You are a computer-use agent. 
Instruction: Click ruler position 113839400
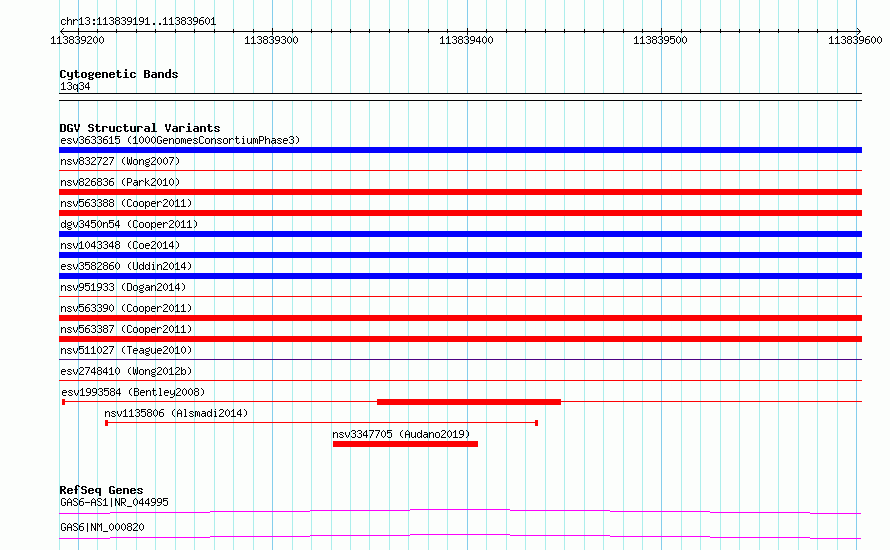(x=466, y=40)
